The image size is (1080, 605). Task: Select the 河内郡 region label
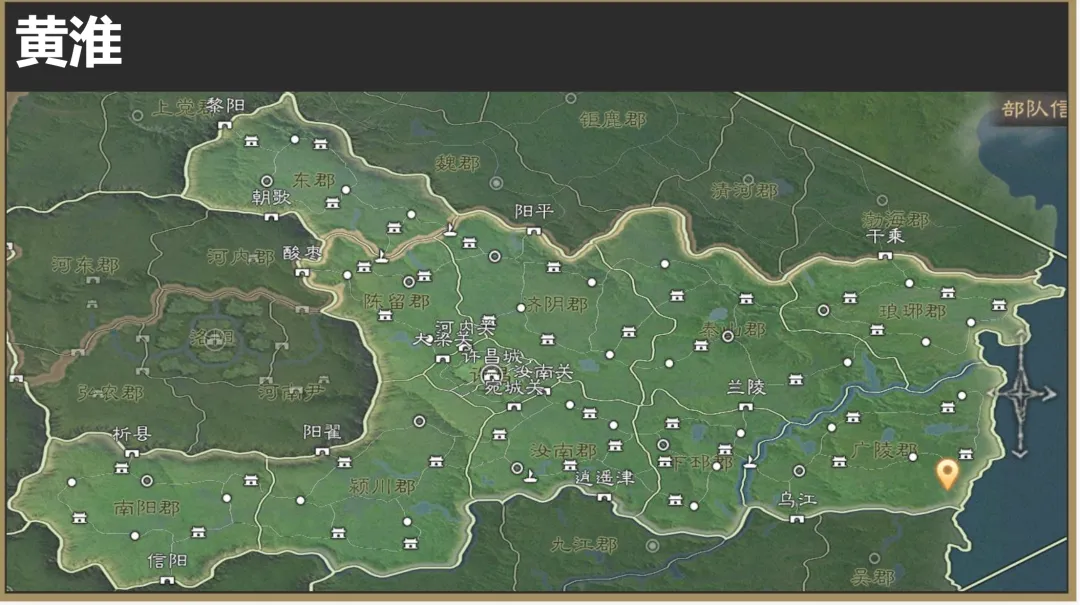tap(240, 256)
